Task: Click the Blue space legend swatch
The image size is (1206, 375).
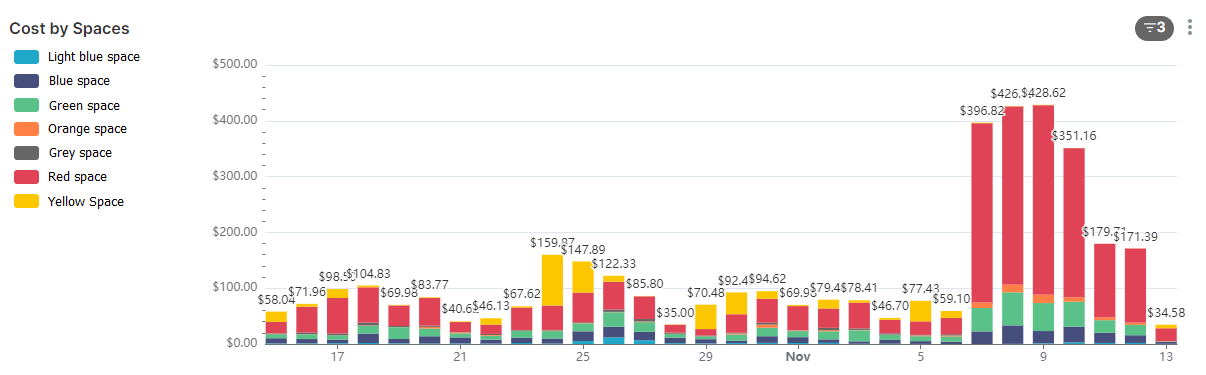Action: [x=27, y=81]
